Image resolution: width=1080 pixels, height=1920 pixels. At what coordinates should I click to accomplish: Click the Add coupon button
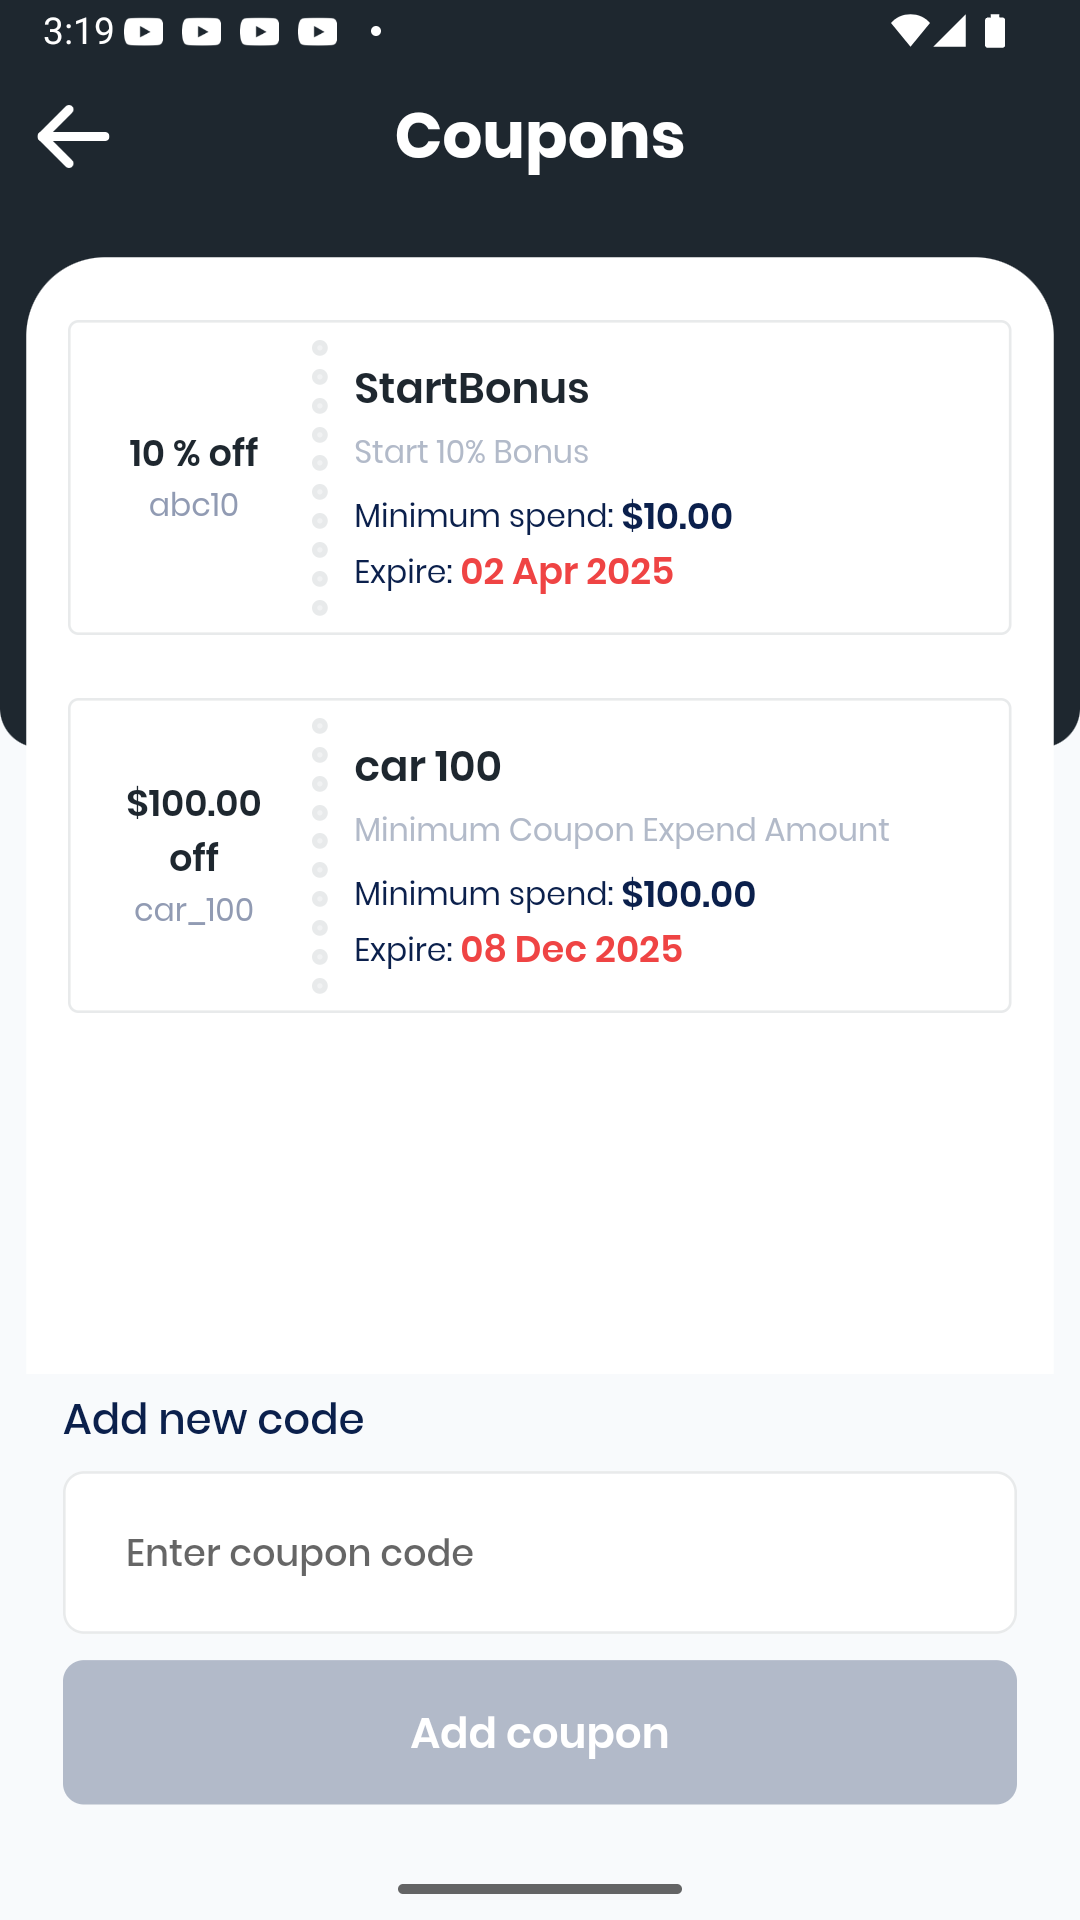pos(540,1732)
